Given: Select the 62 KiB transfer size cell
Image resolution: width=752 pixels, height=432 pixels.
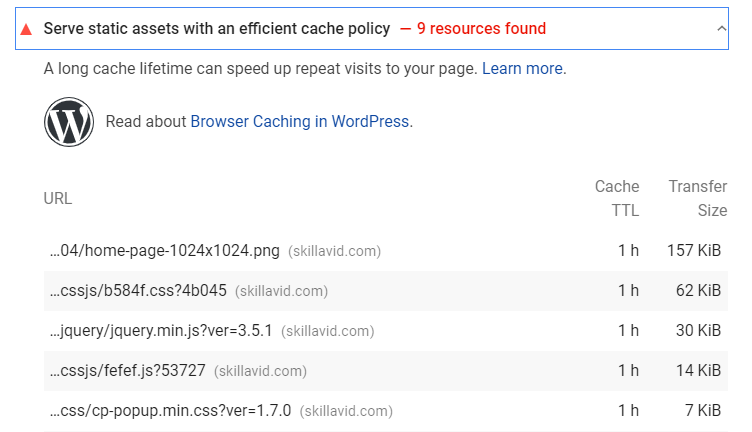Looking at the screenshot, I should 698,291.
